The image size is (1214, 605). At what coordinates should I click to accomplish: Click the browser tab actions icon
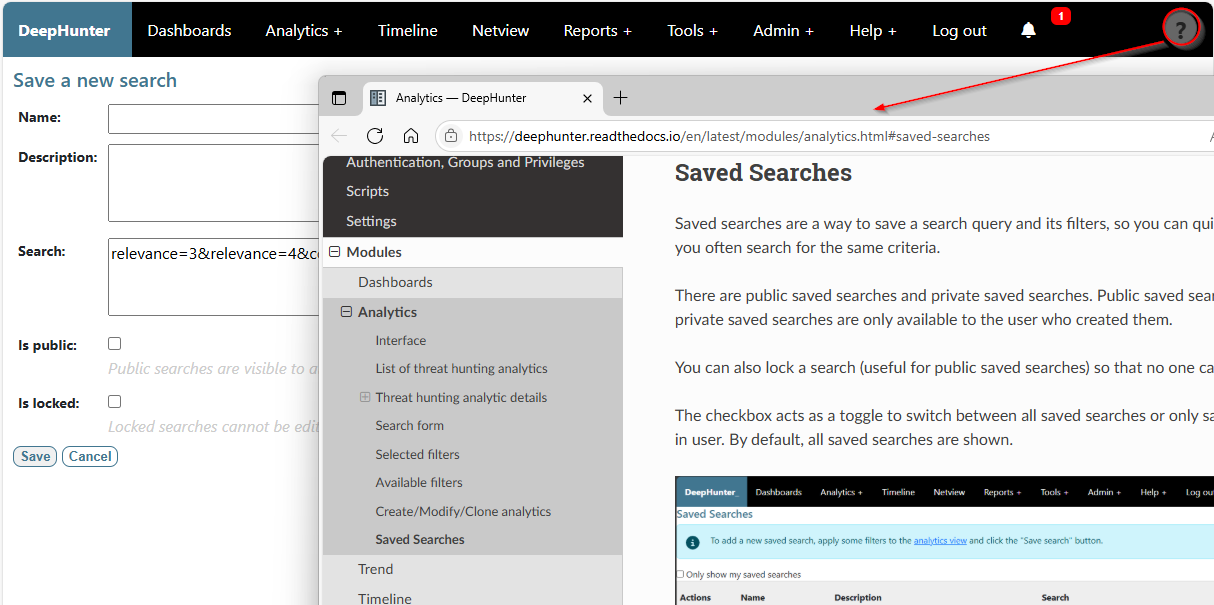(339, 98)
